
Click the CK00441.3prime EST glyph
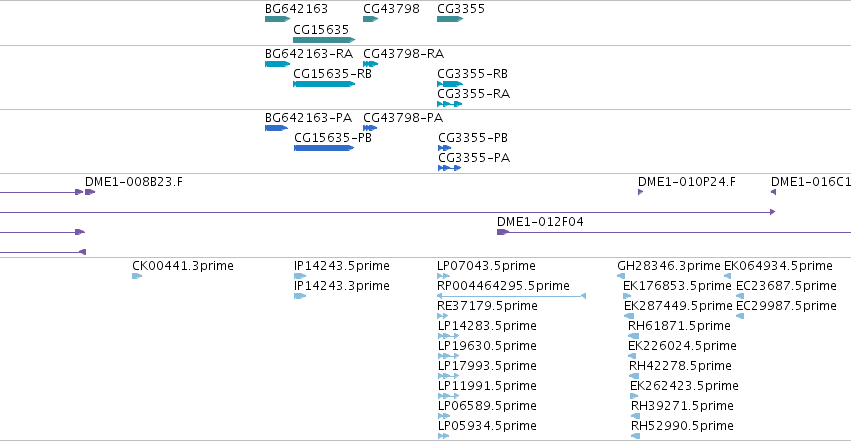point(137,276)
